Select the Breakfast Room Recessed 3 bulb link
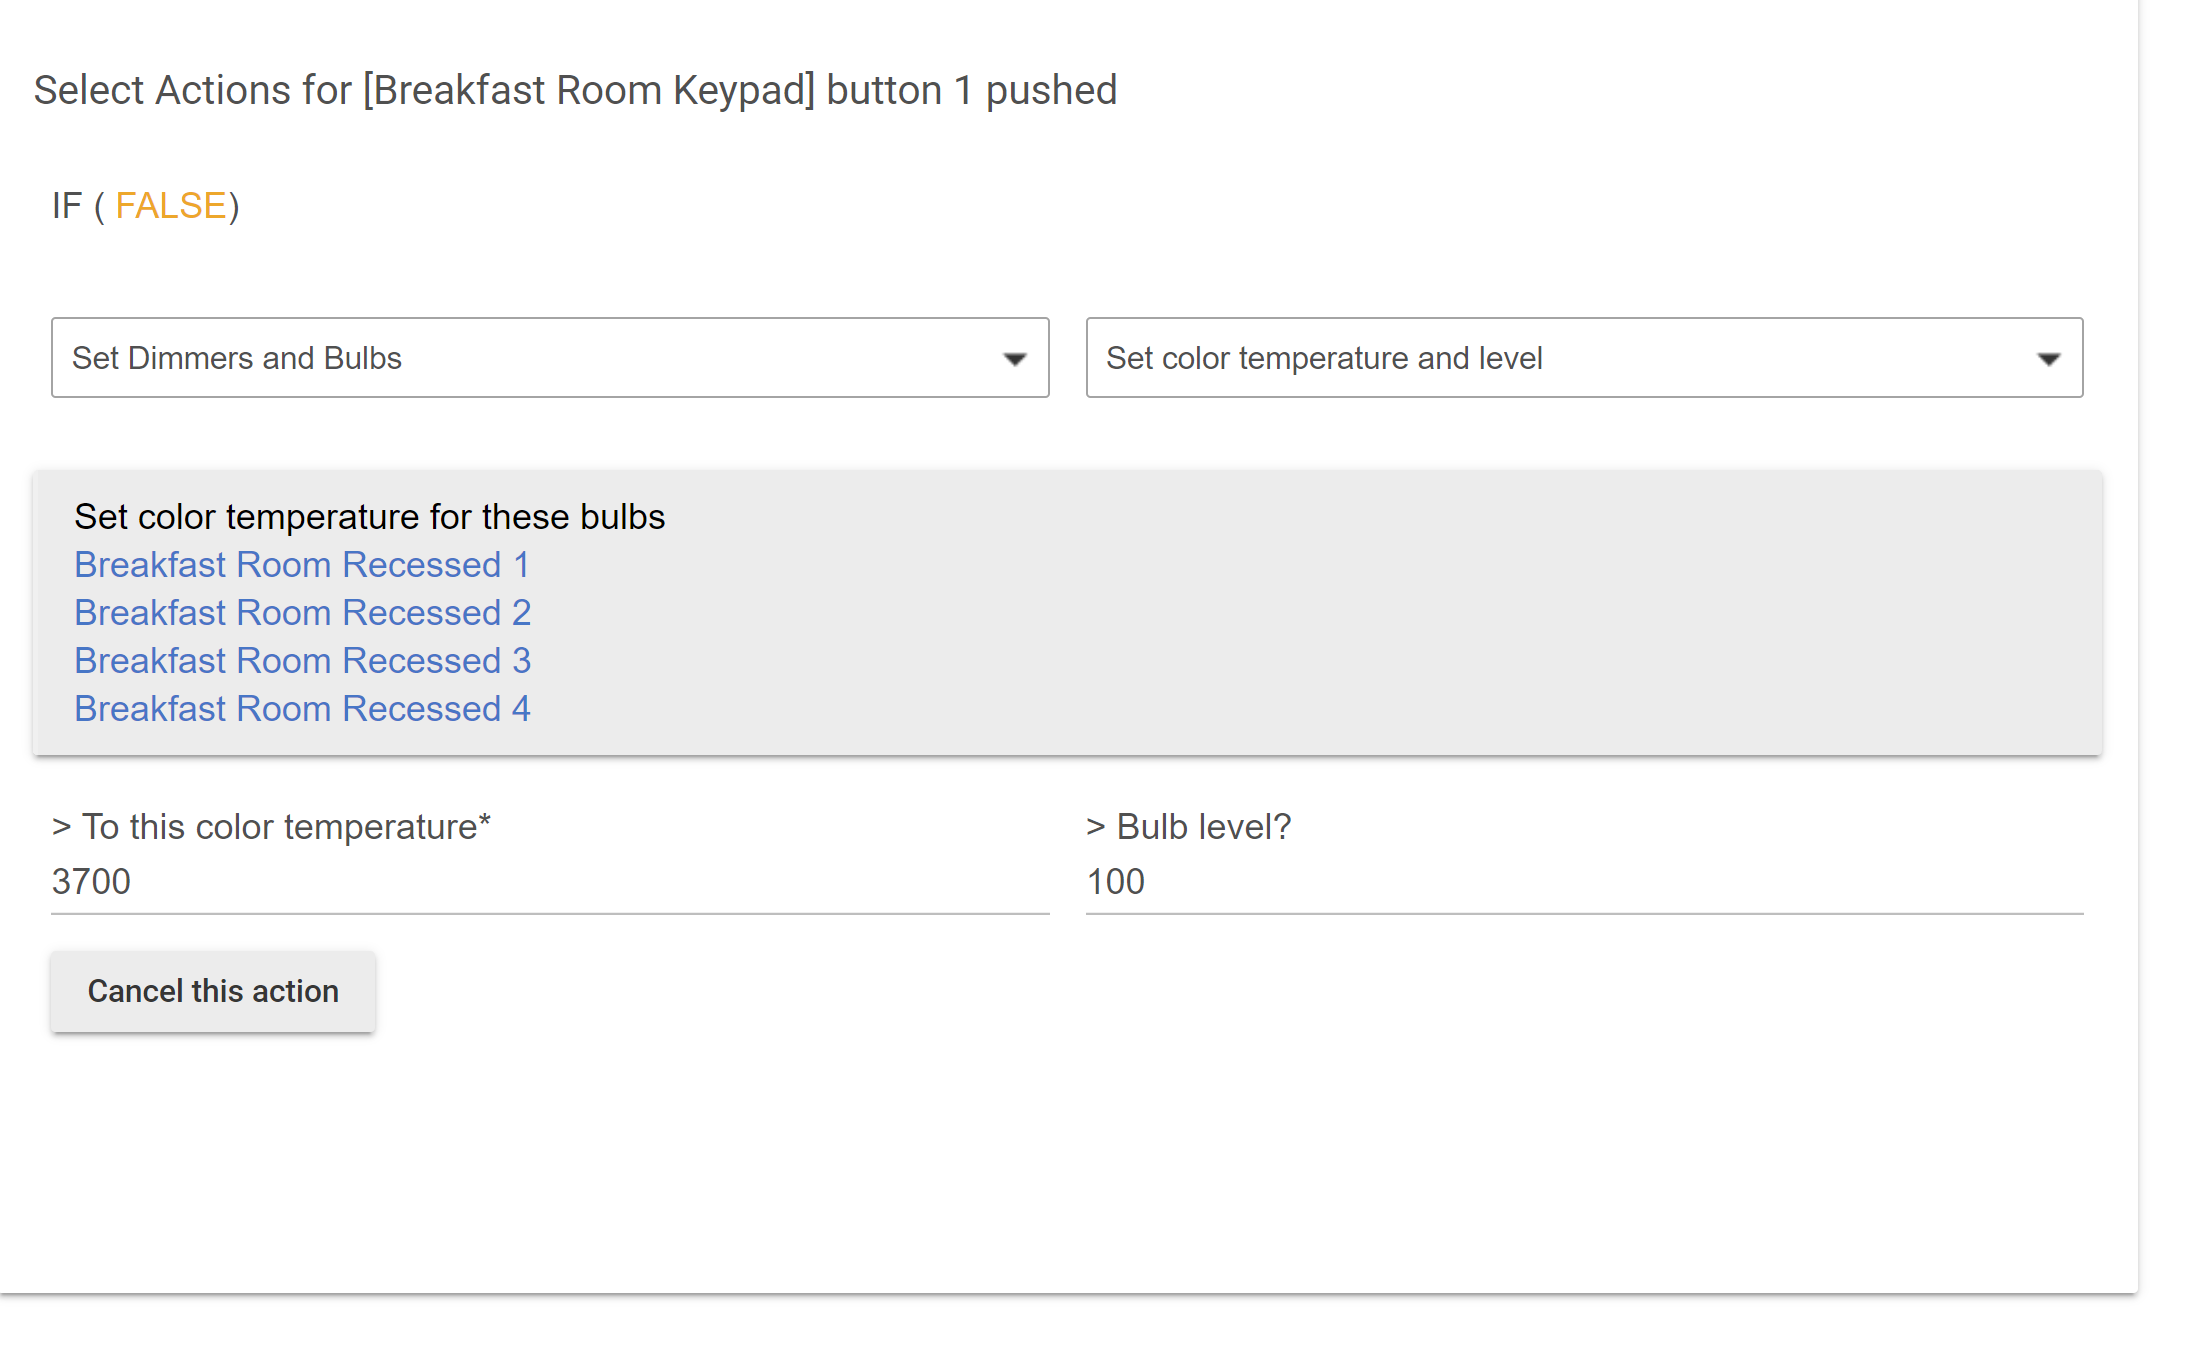2197x1367 pixels. click(x=303, y=661)
